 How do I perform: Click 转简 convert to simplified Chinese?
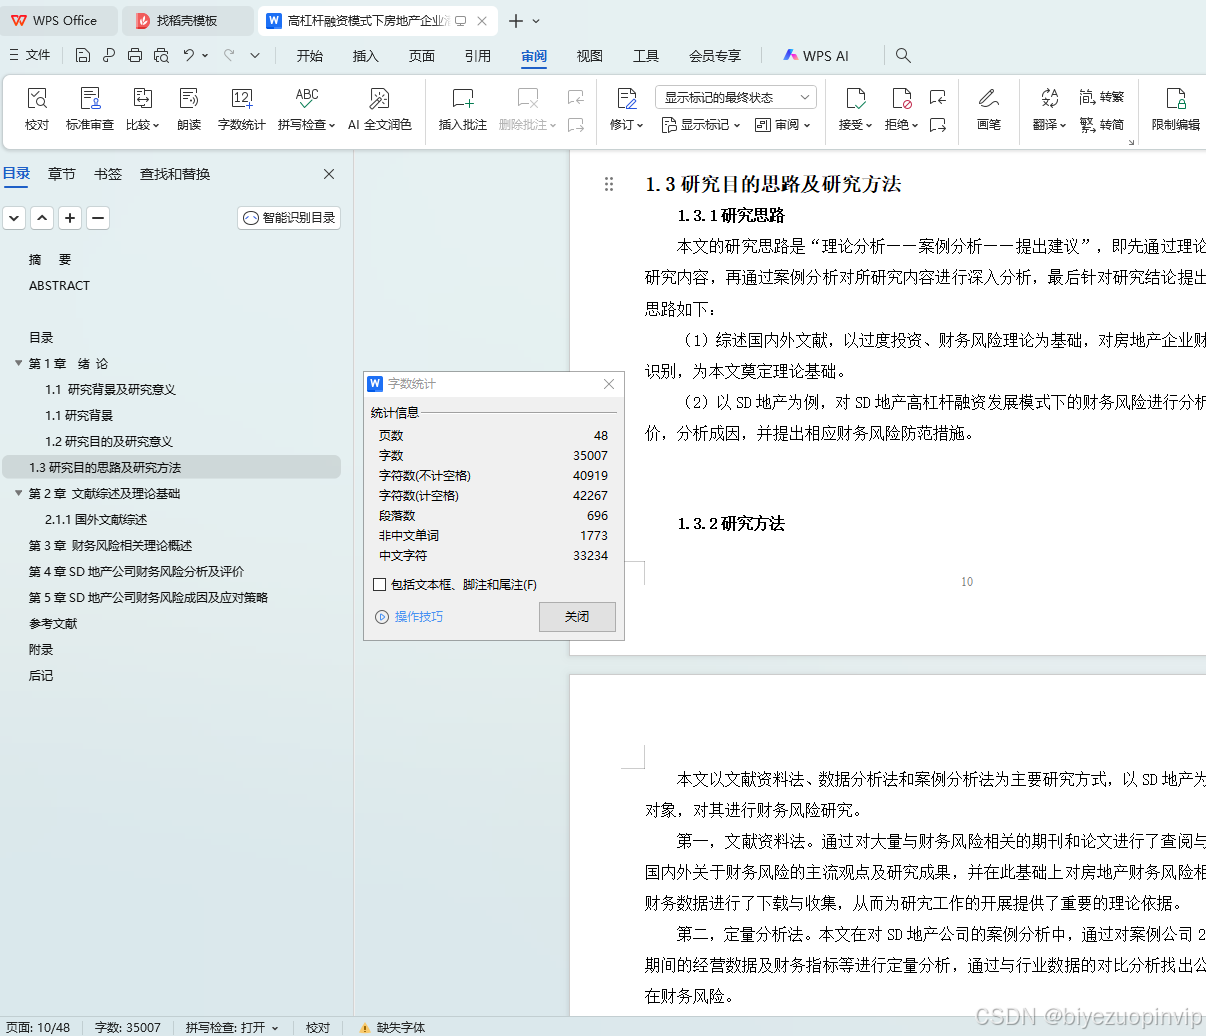(1102, 125)
